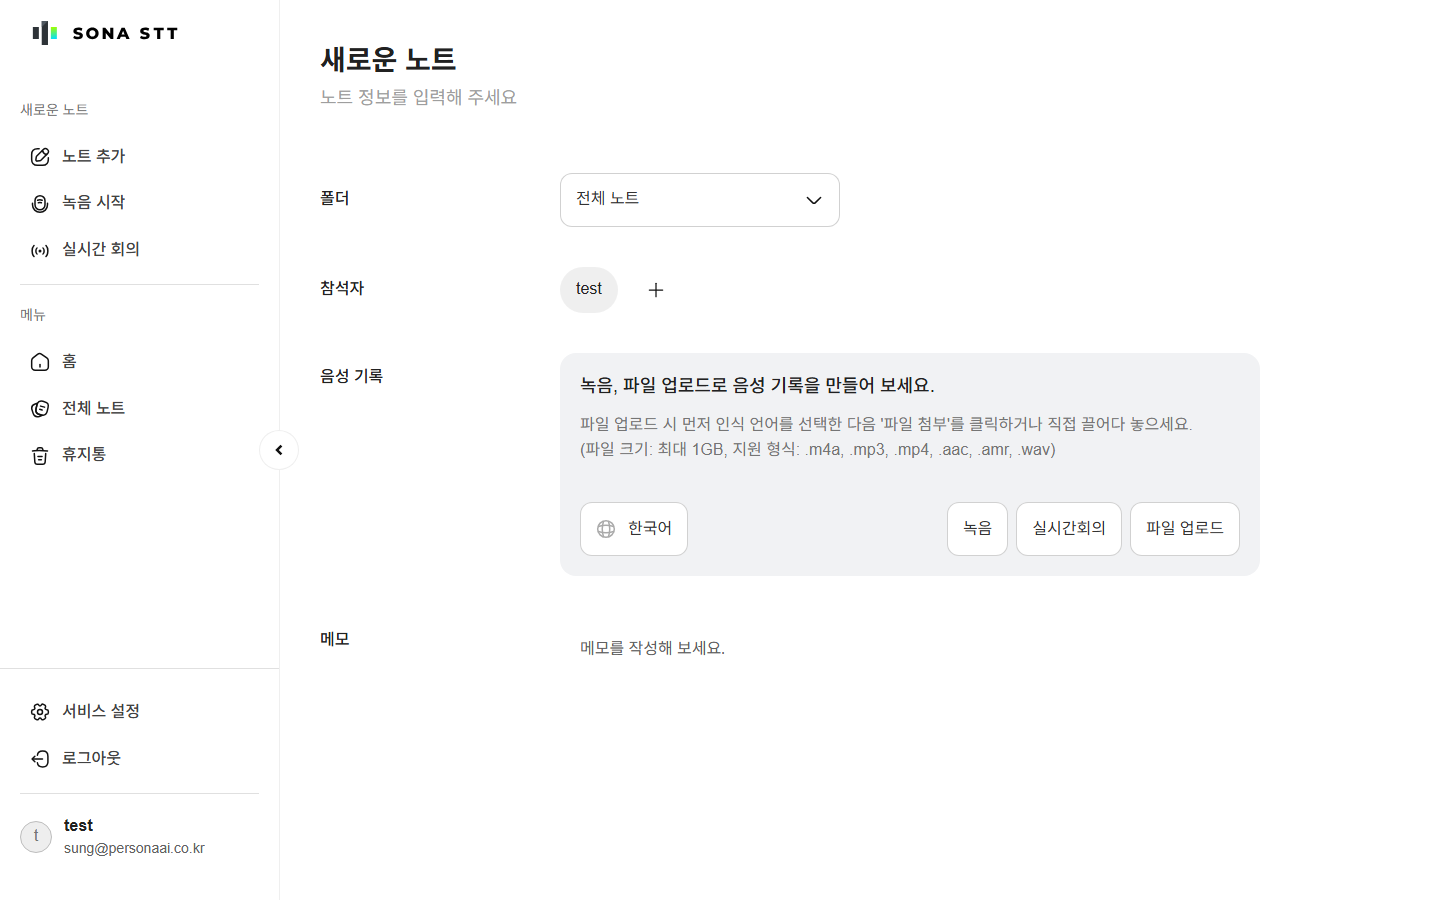This screenshot has height=900, width=1440.
Task: Click the voice record panel heading text
Action: click(757, 386)
